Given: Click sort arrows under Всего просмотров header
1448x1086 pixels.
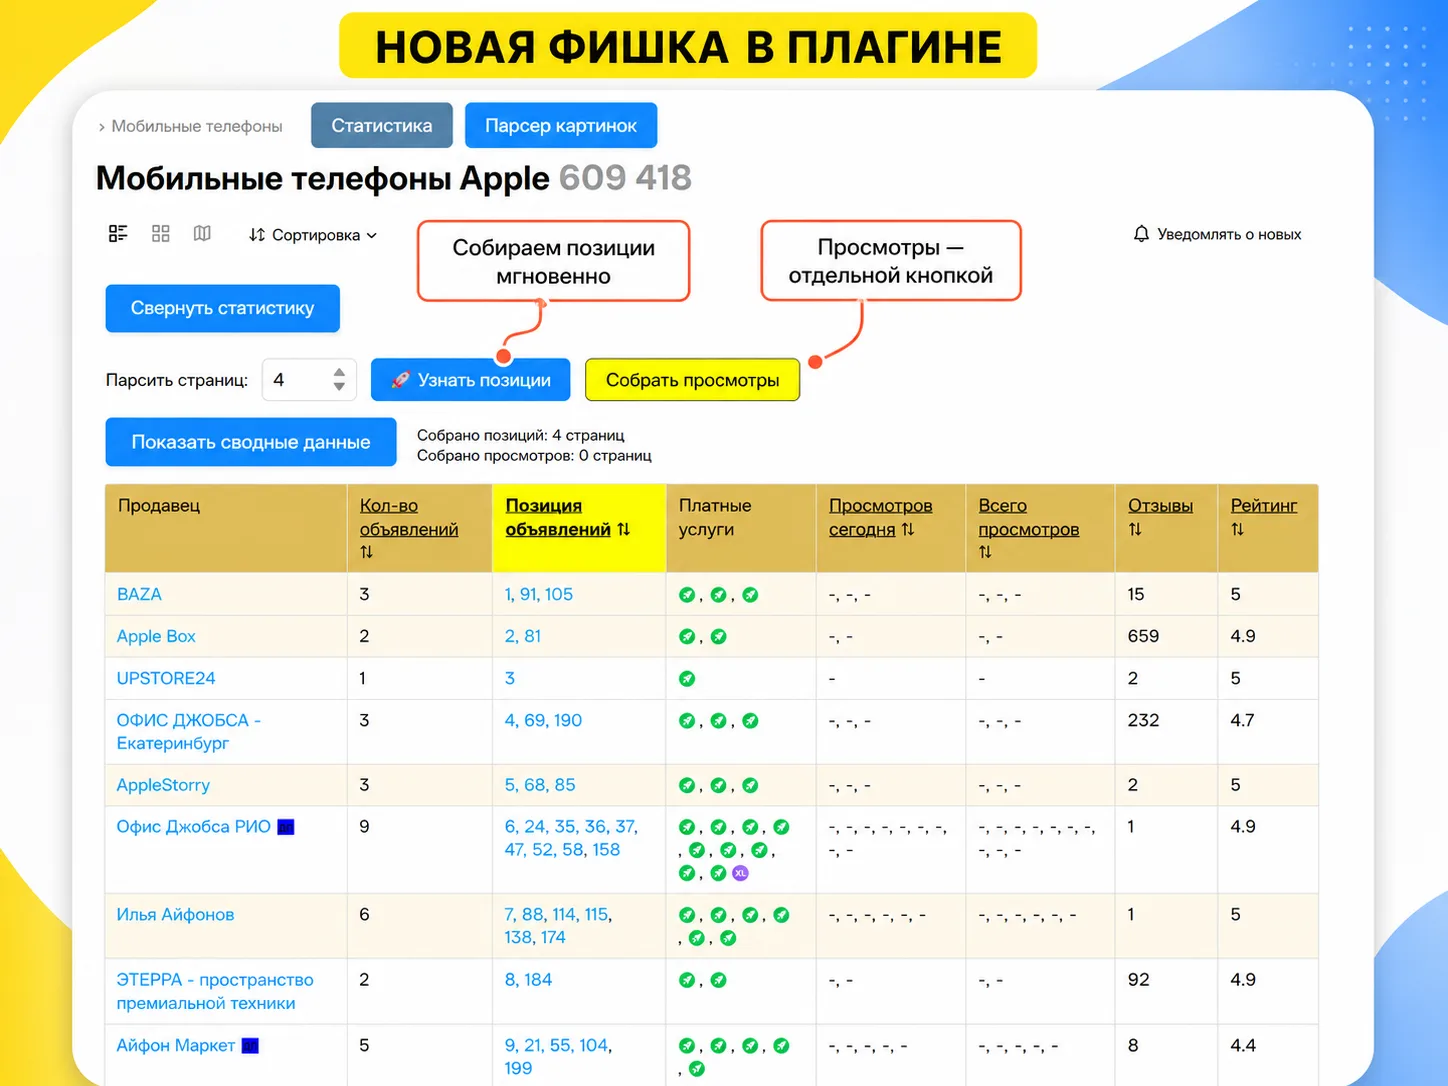Looking at the screenshot, I should (985, 552).
